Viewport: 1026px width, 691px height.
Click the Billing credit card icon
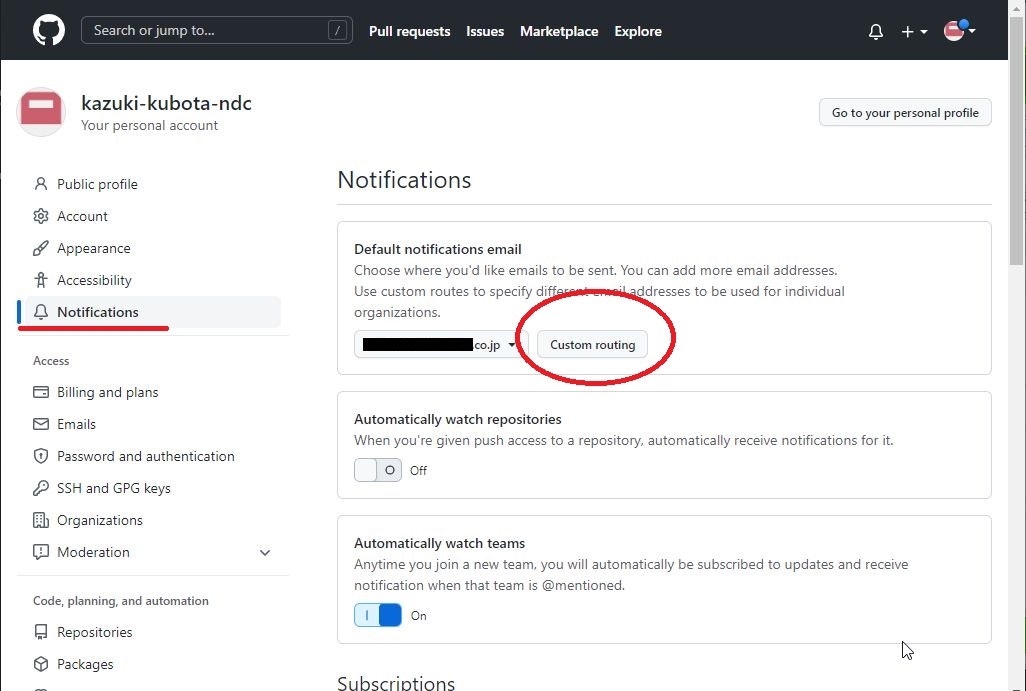pos(41,392)
